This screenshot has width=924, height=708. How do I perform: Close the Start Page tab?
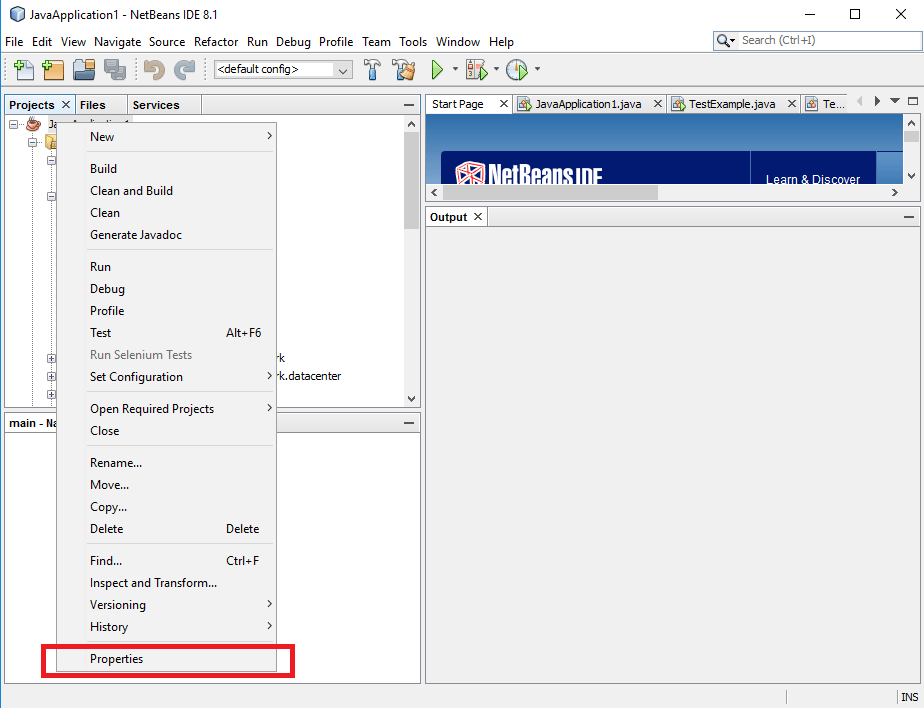point(503,104)
